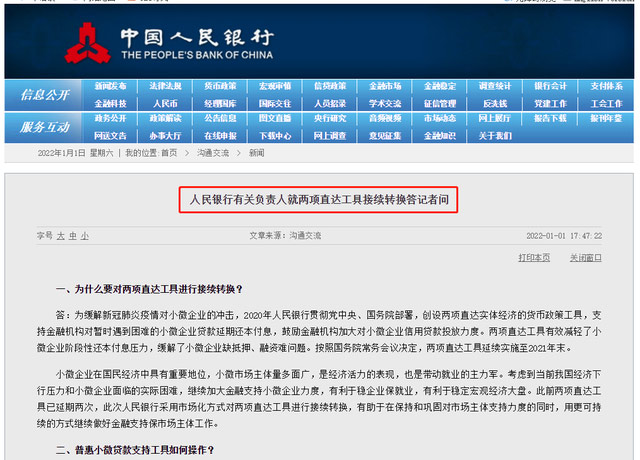
Task: Go to 沟通交流 breadcrumb link
Action: 212,152
